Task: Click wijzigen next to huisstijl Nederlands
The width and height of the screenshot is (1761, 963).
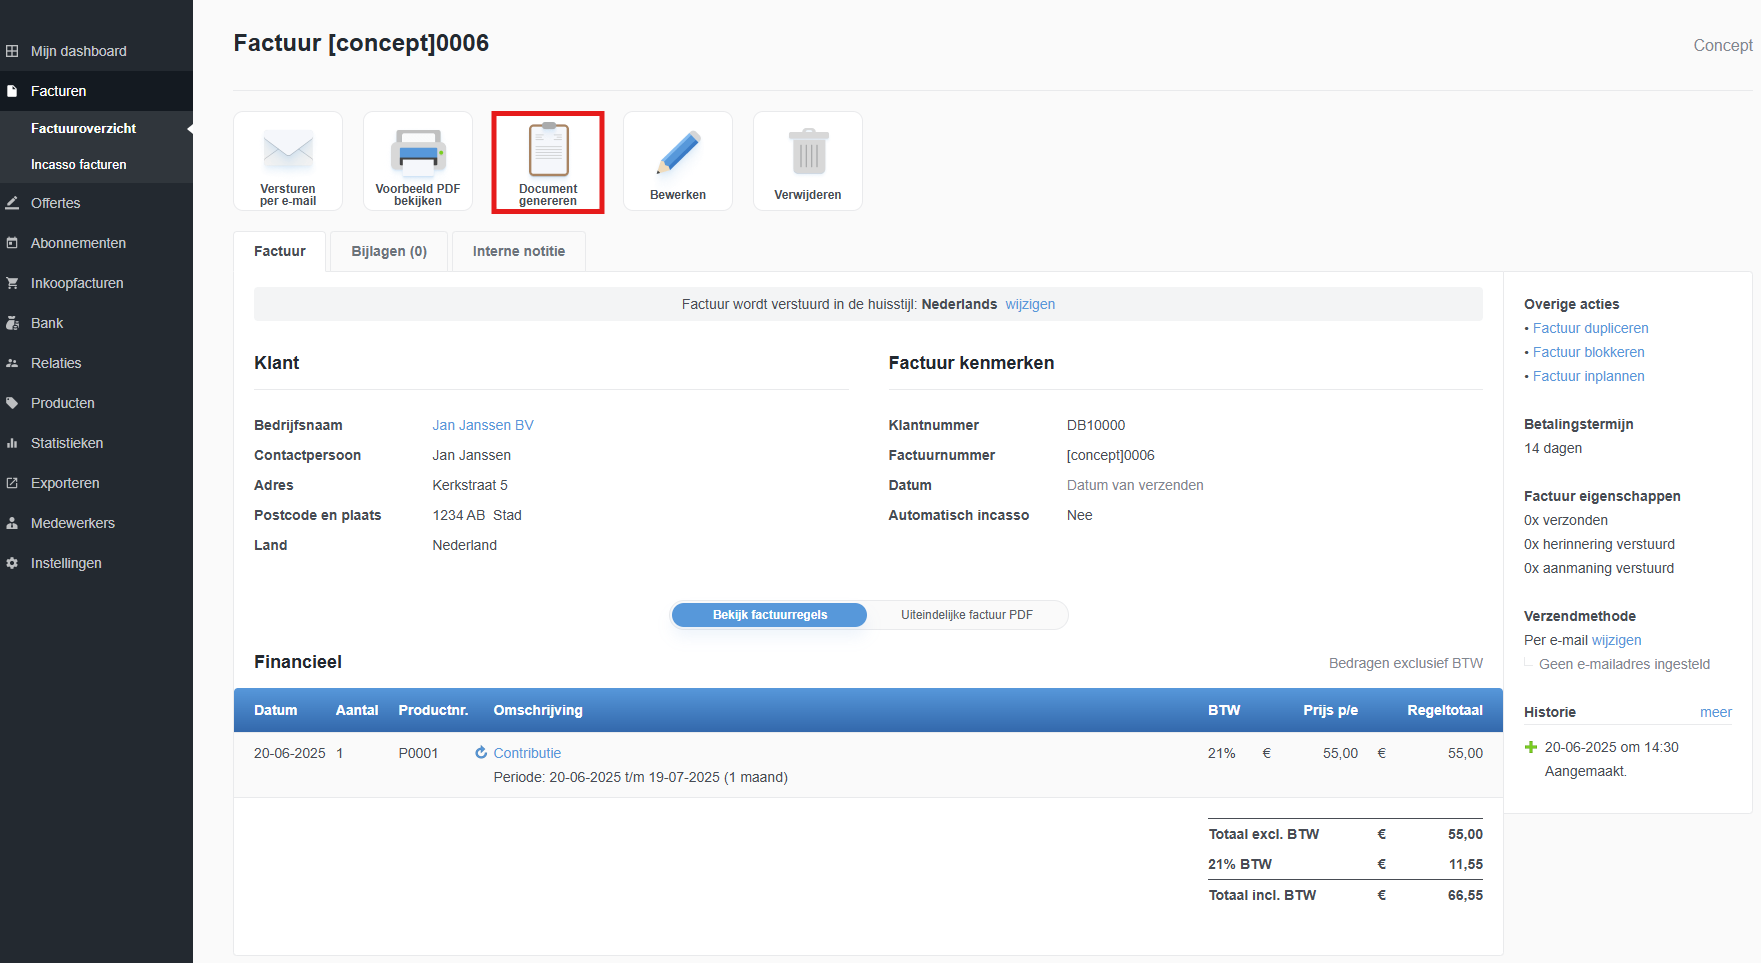Action: (1030, 304)
